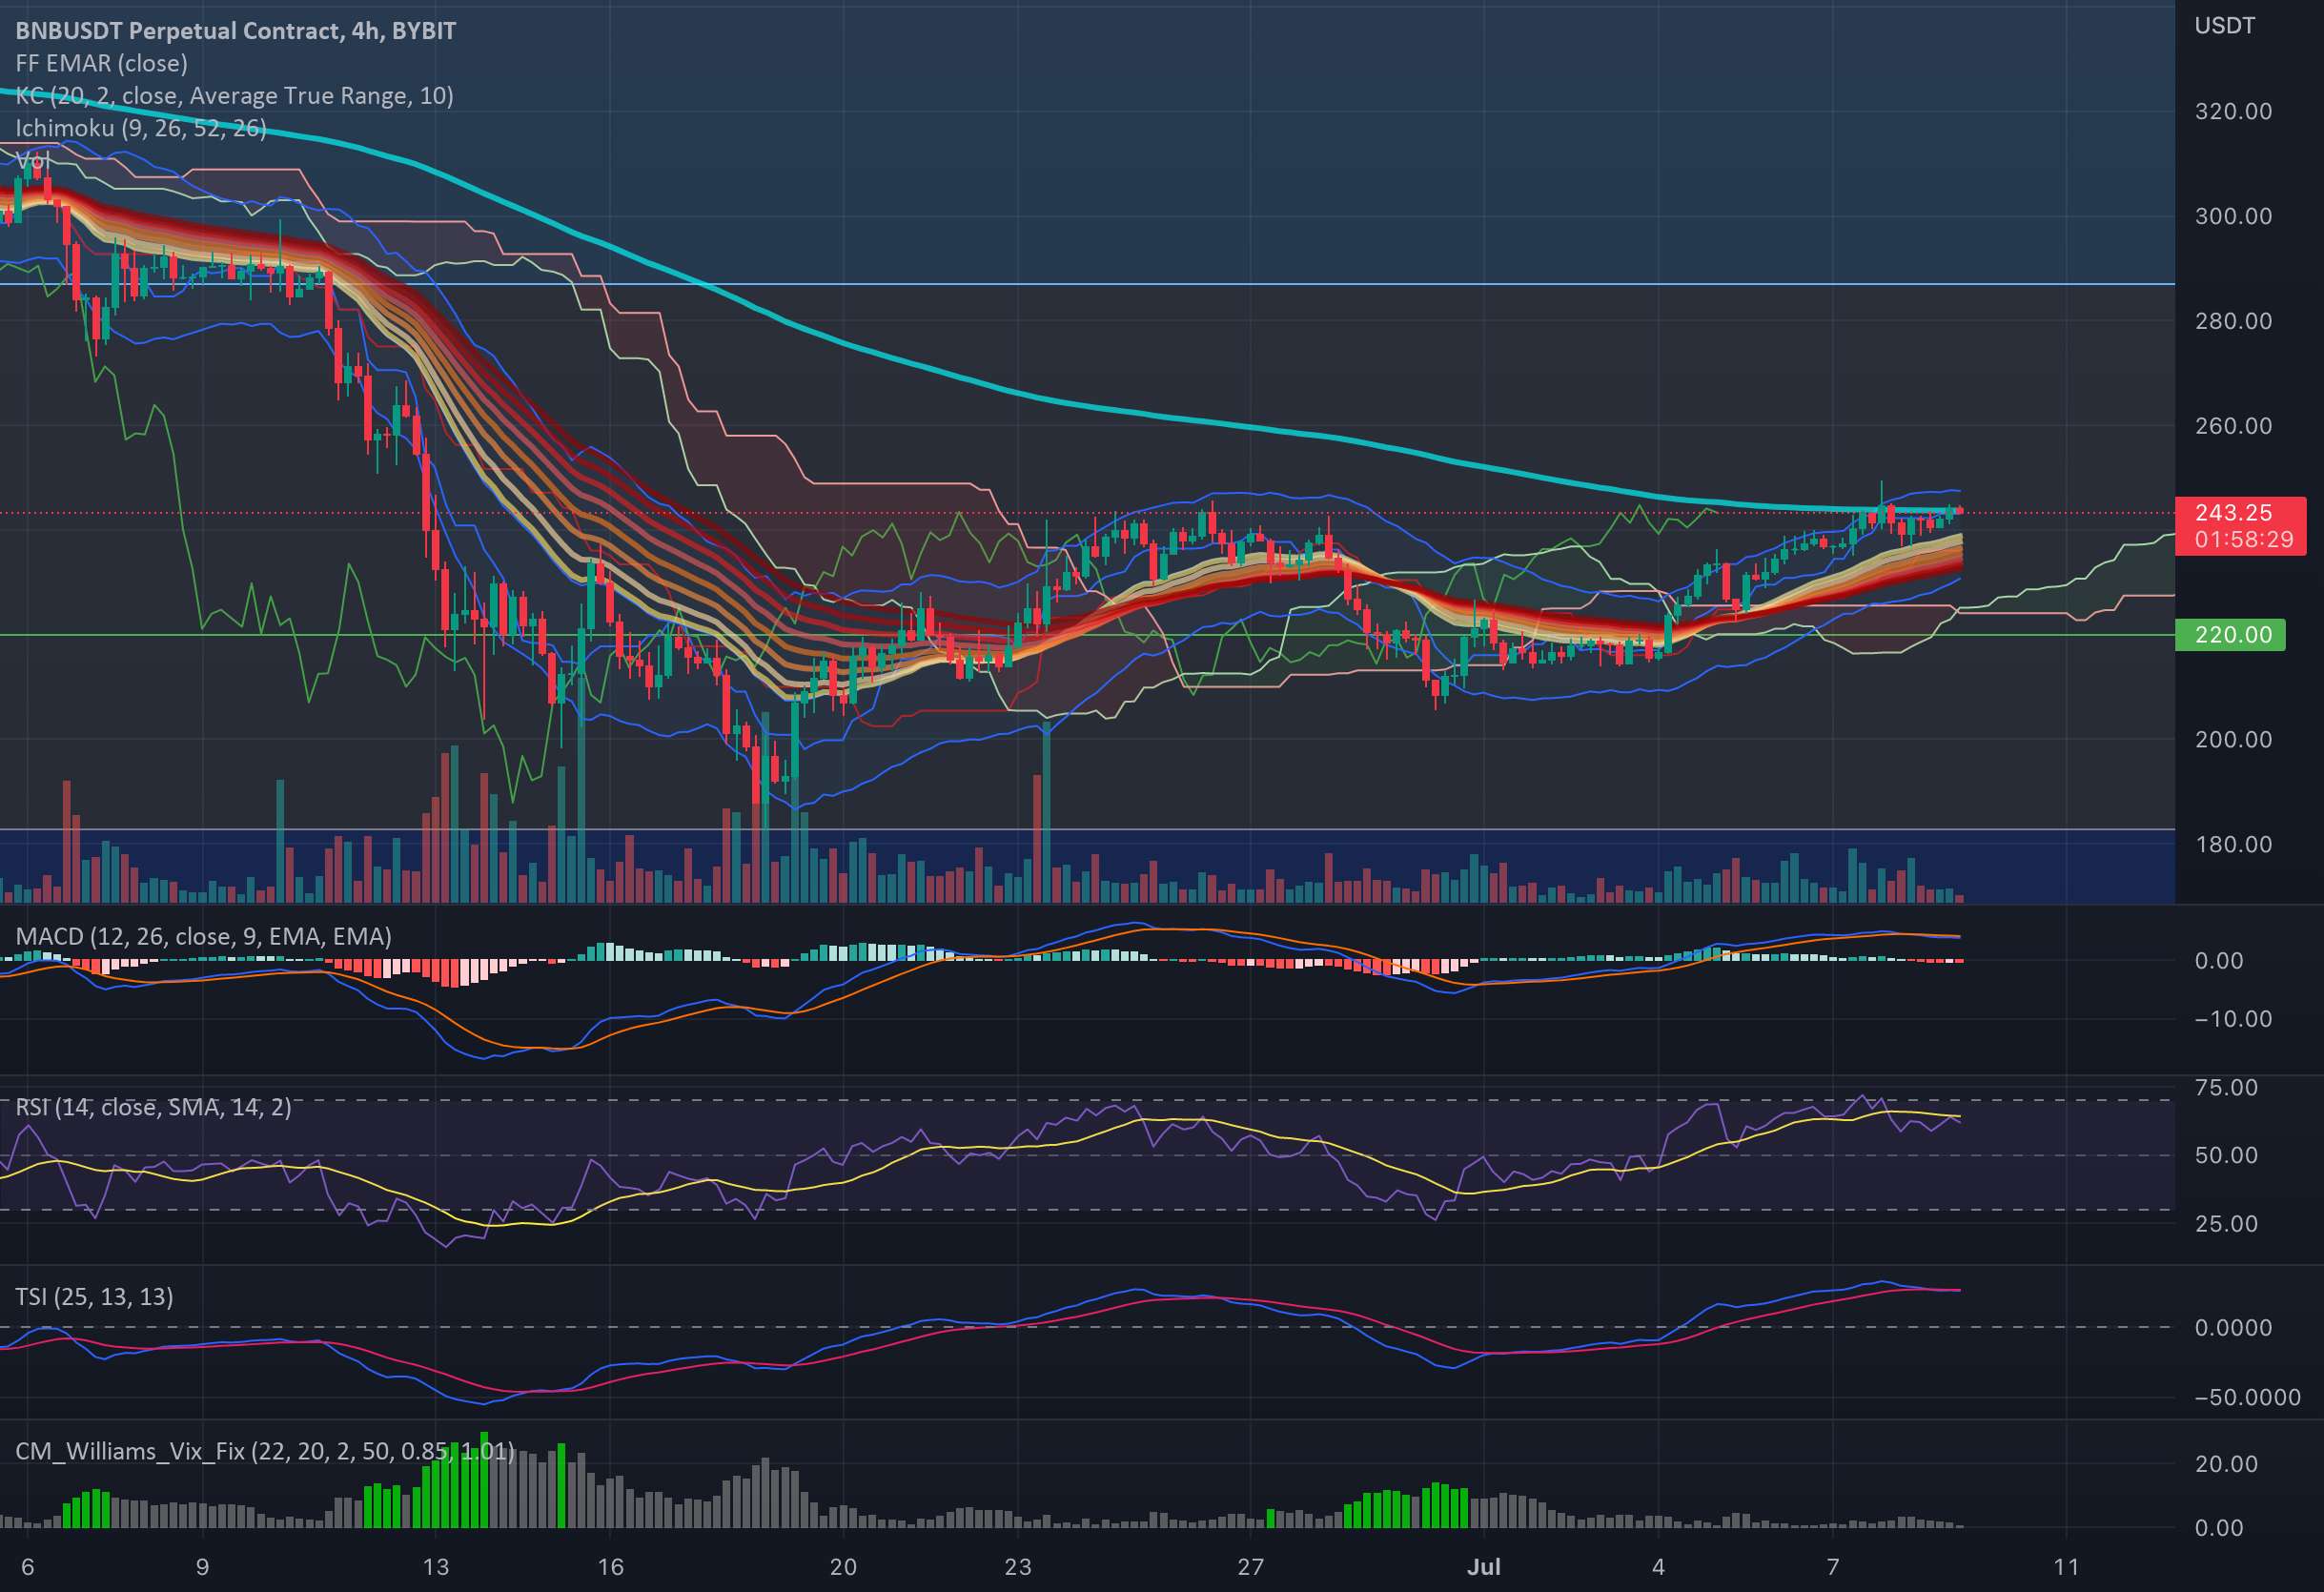Click the Jul date label on time axis
Viewport: 2324px width, 1592px height.
[x=1483, y=1567]
